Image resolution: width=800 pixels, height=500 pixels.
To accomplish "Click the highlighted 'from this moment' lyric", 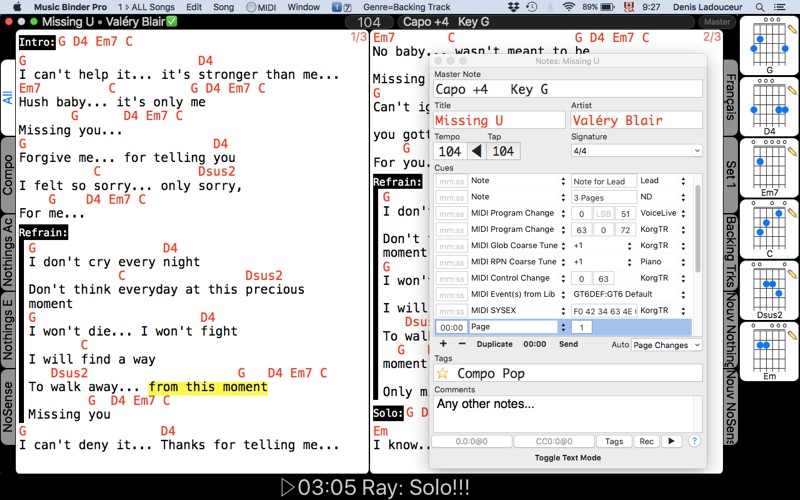I will (x=208, y=387).
